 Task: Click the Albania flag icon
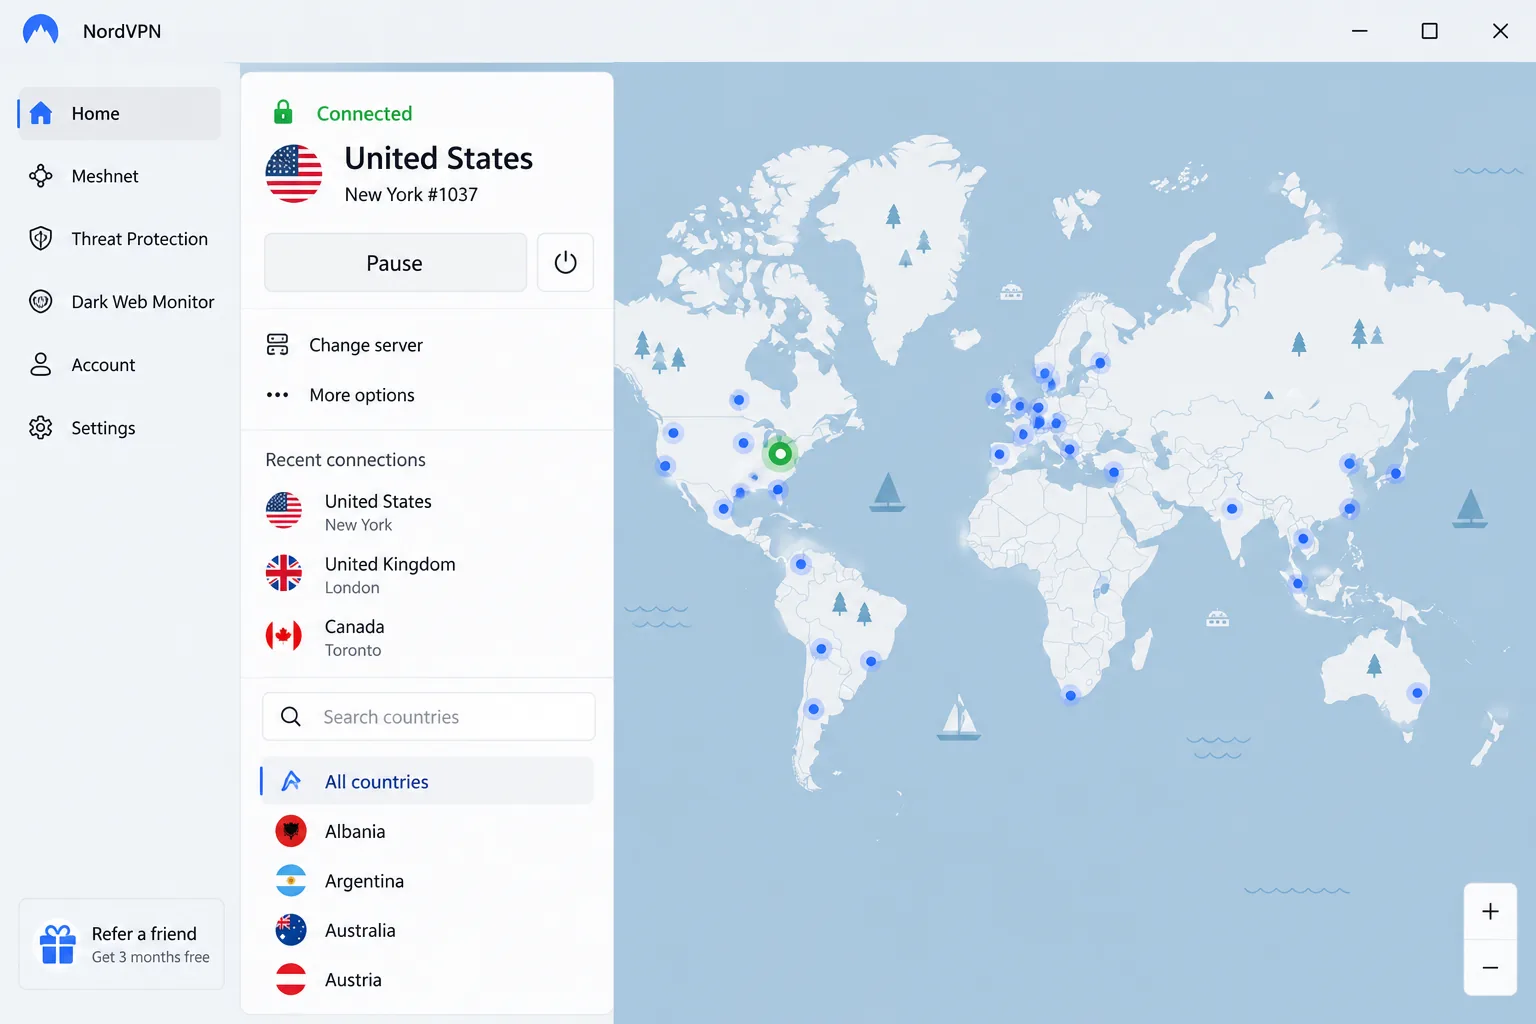click(x=291, y=831)
